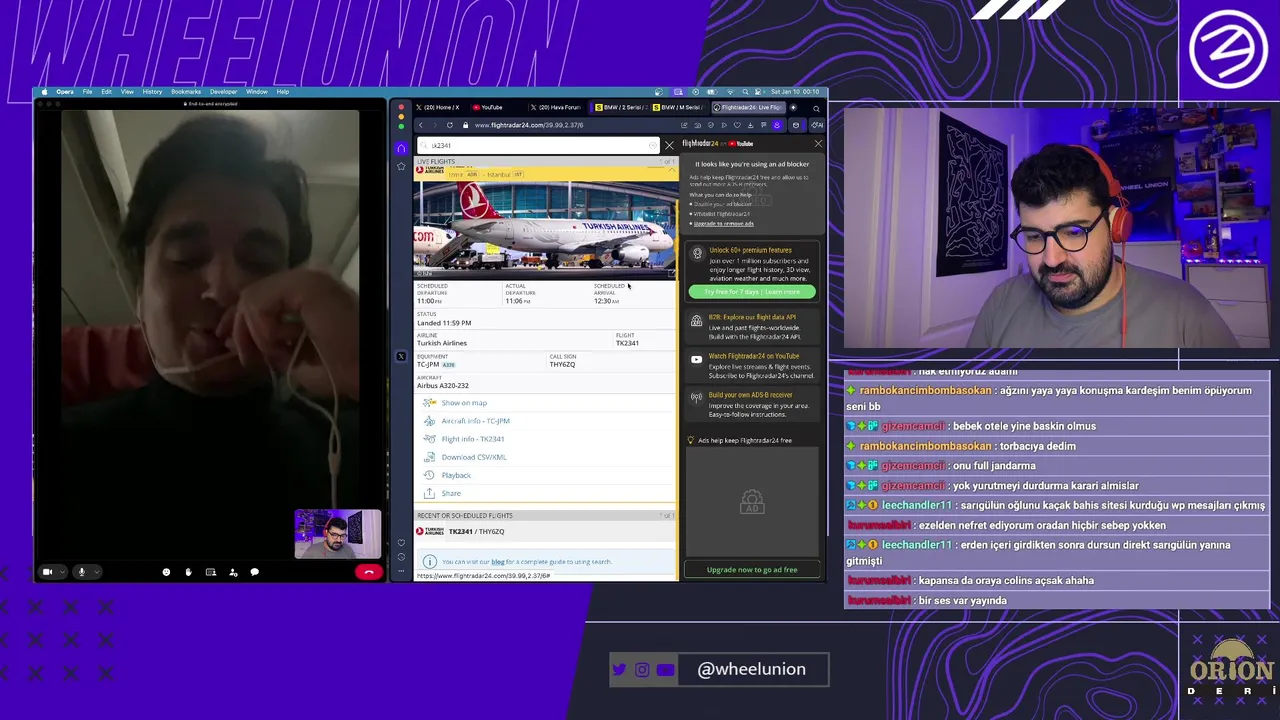Open Spotlight search in macOS menu bar

pos(745,92)
